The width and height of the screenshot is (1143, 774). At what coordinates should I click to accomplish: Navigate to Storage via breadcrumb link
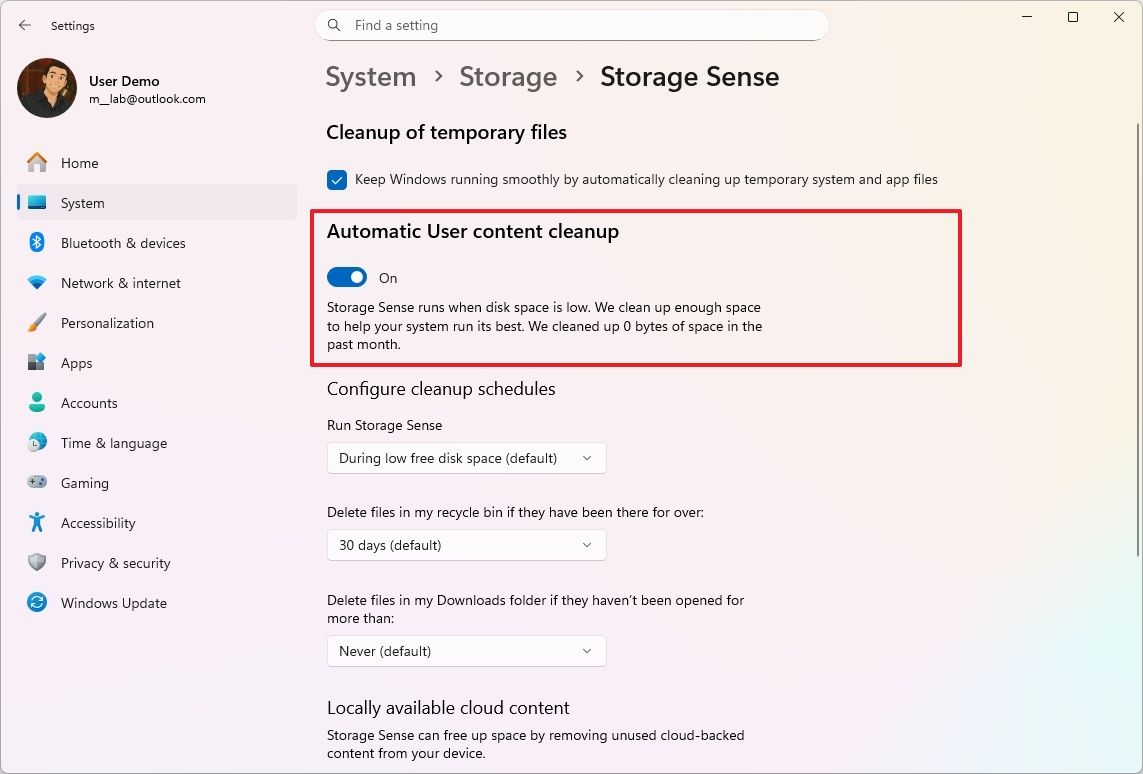coord(508,76)
